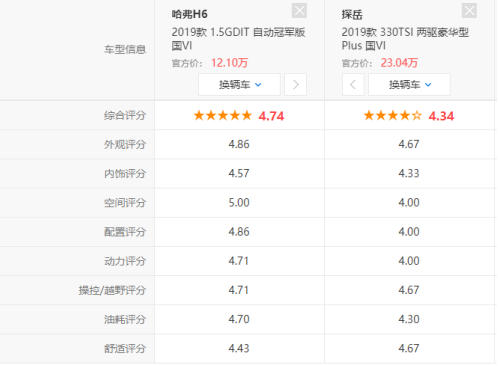Screen dimensions: 498x366
Task: Click 哈弗H6 油耗评分 value 4.70
Action: click(239, 319)
